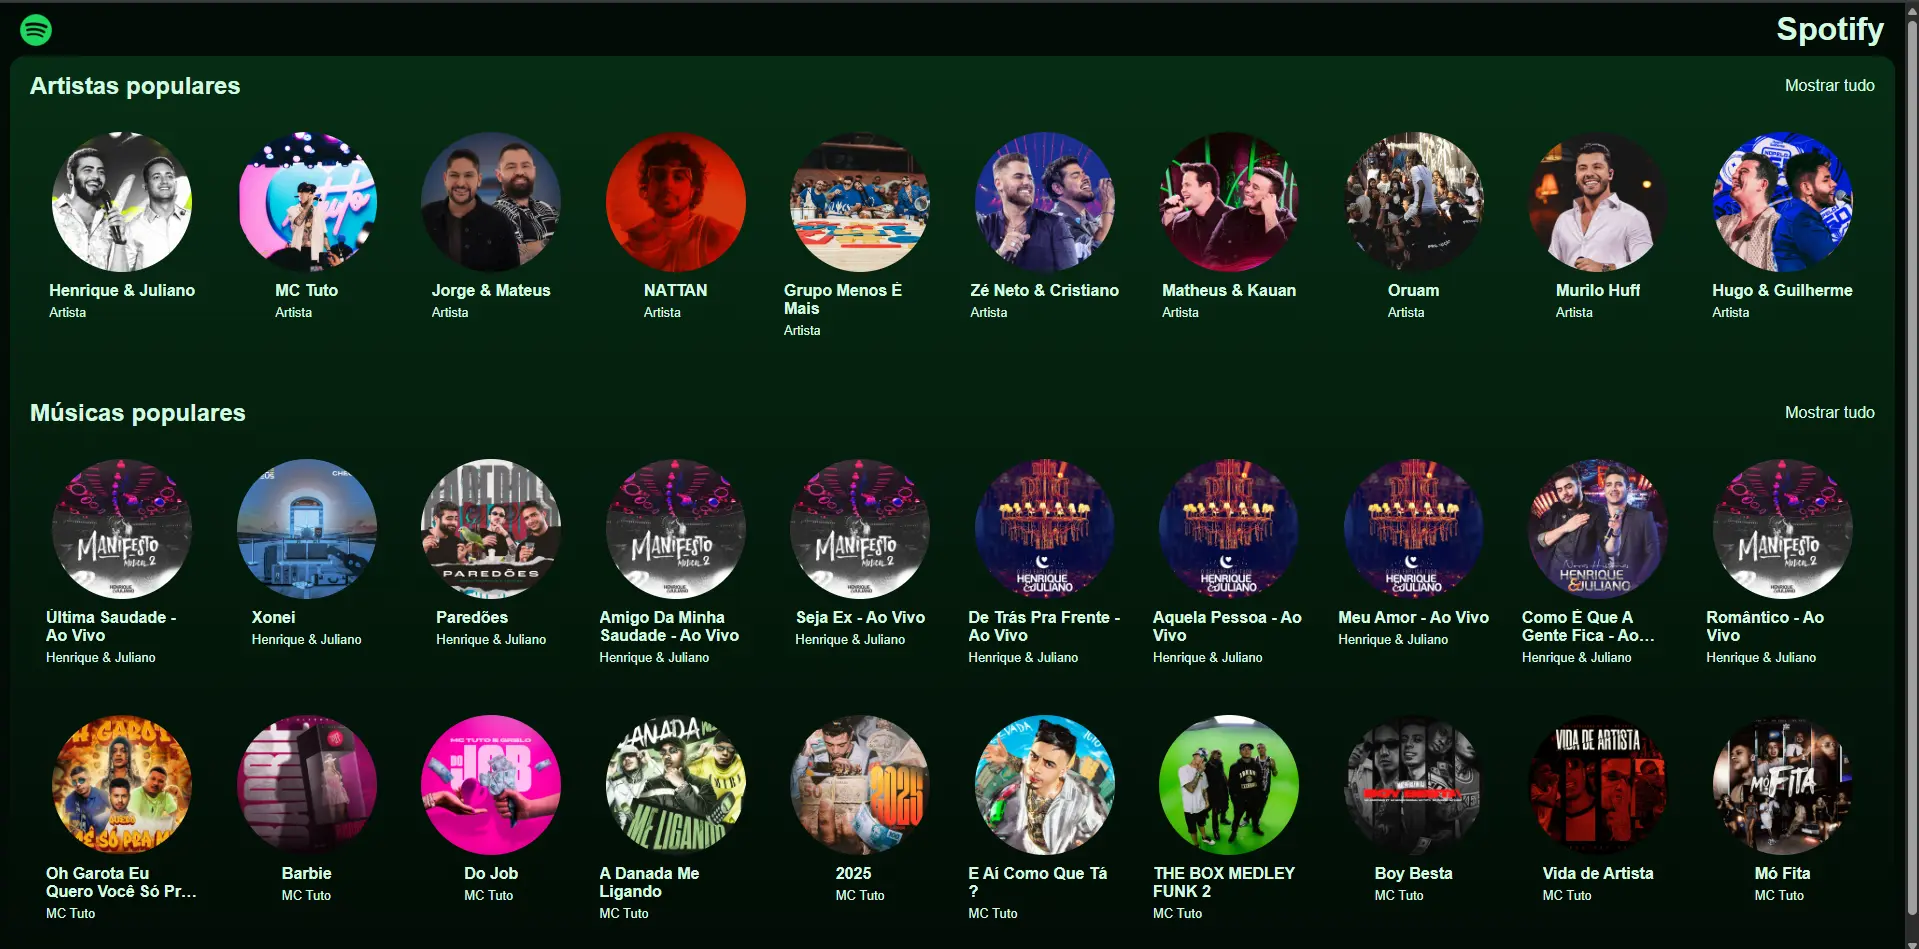Image resolution: width=1919 pixels, height=949 pixels.
Task: Select De Trás Pra Frente cover
Action: coord(1045,529)
